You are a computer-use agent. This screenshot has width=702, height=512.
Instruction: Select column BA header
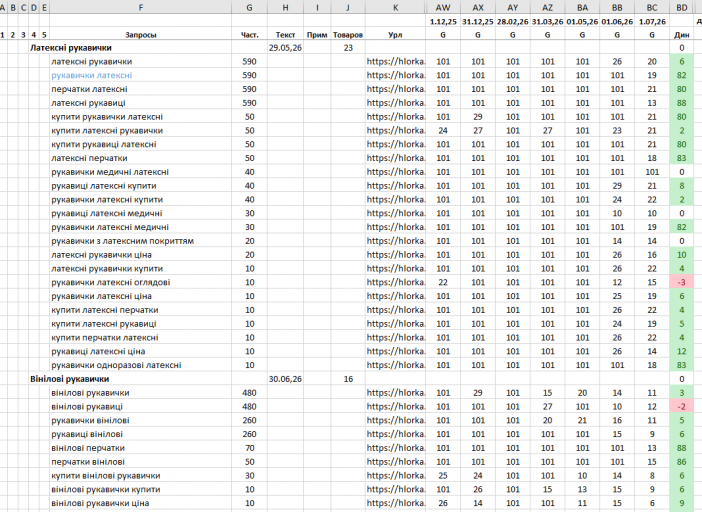[582, 8]
